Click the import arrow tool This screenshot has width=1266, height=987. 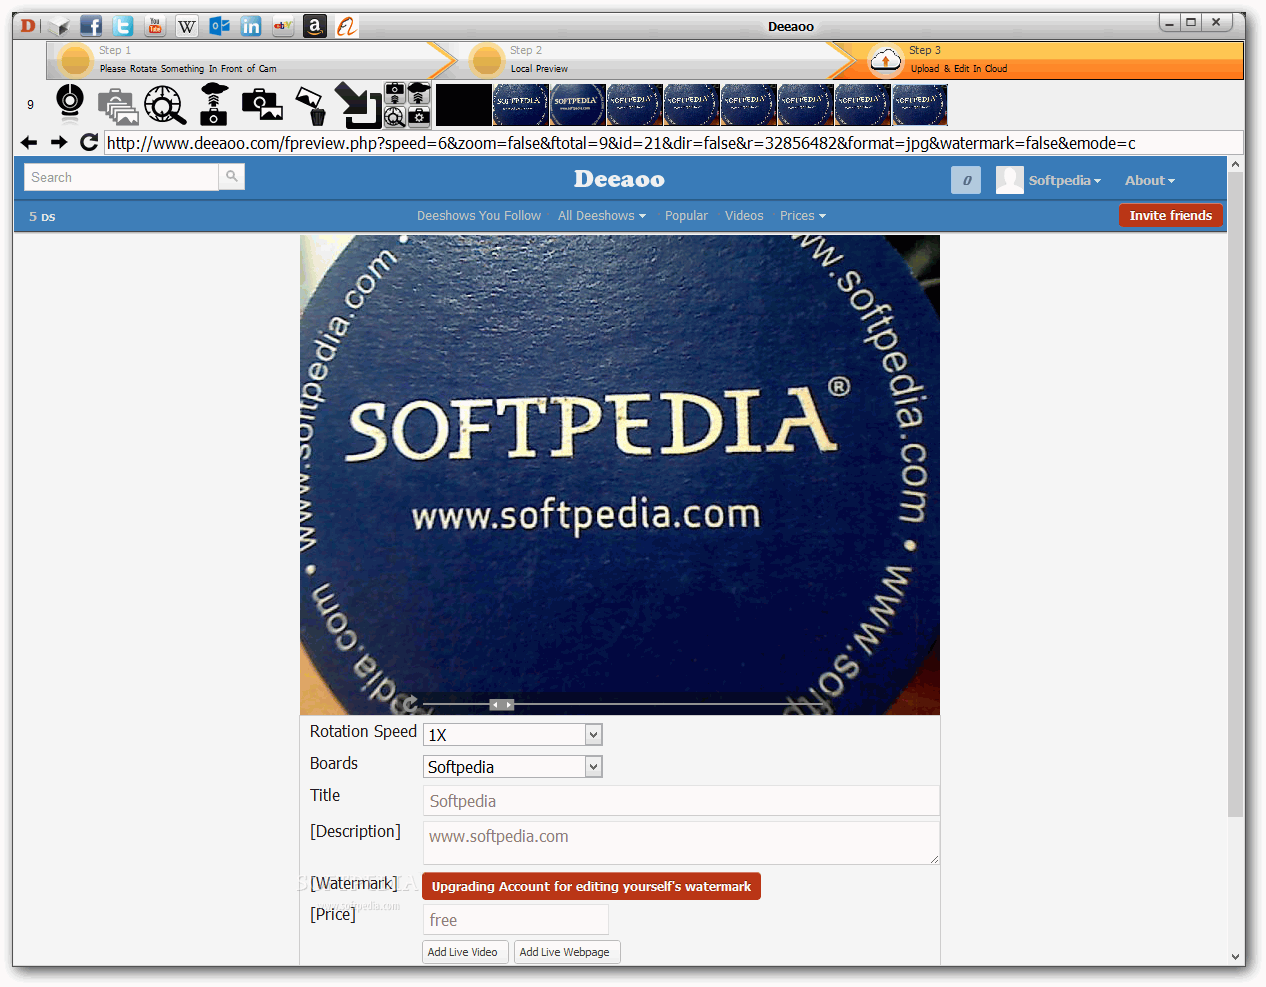pyautogui.click(x=358, y=105)
